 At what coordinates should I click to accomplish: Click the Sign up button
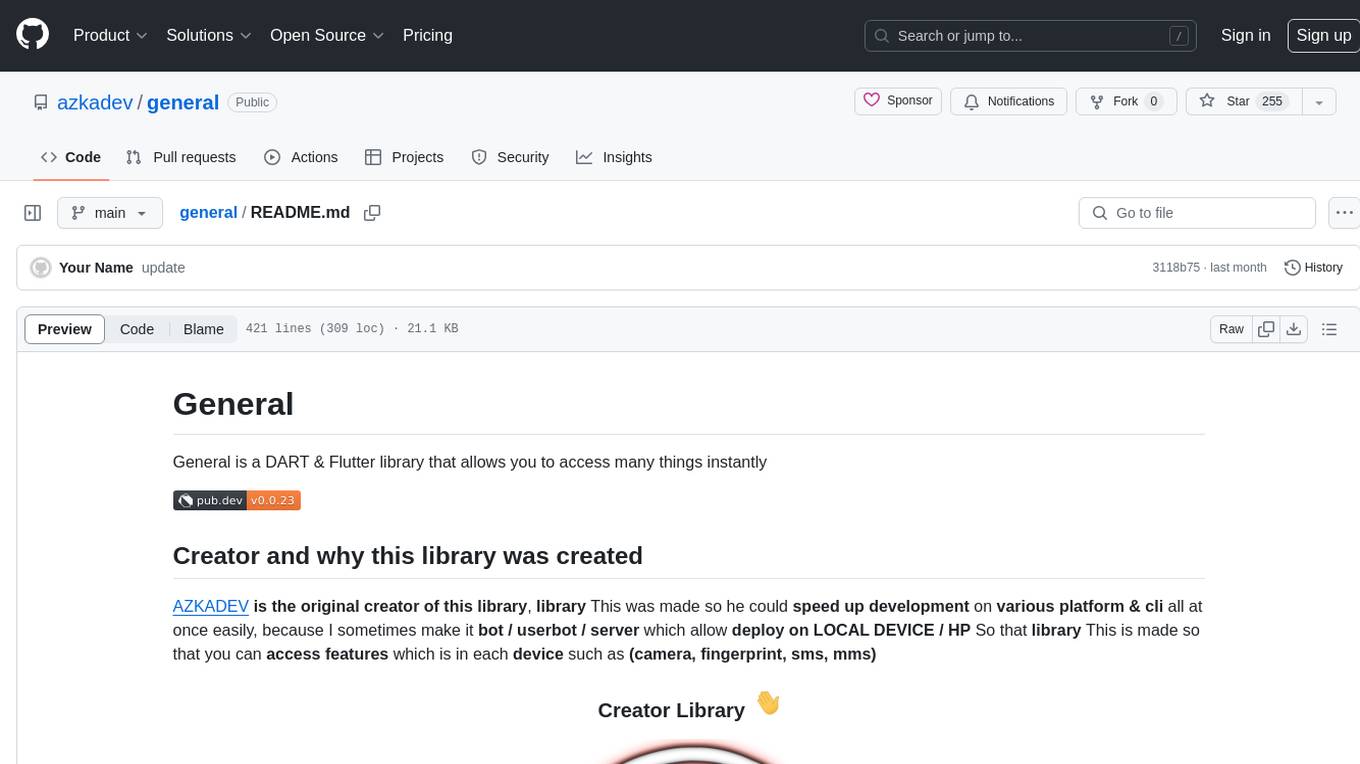pos(1323,35)
